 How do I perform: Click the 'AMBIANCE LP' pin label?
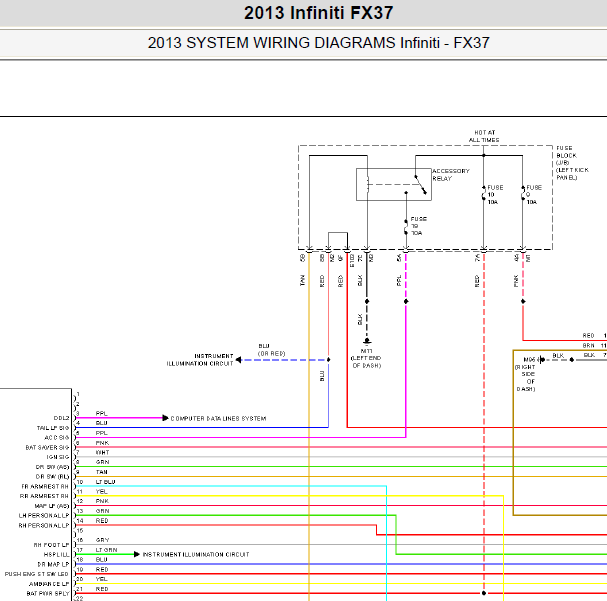[49, 584]
